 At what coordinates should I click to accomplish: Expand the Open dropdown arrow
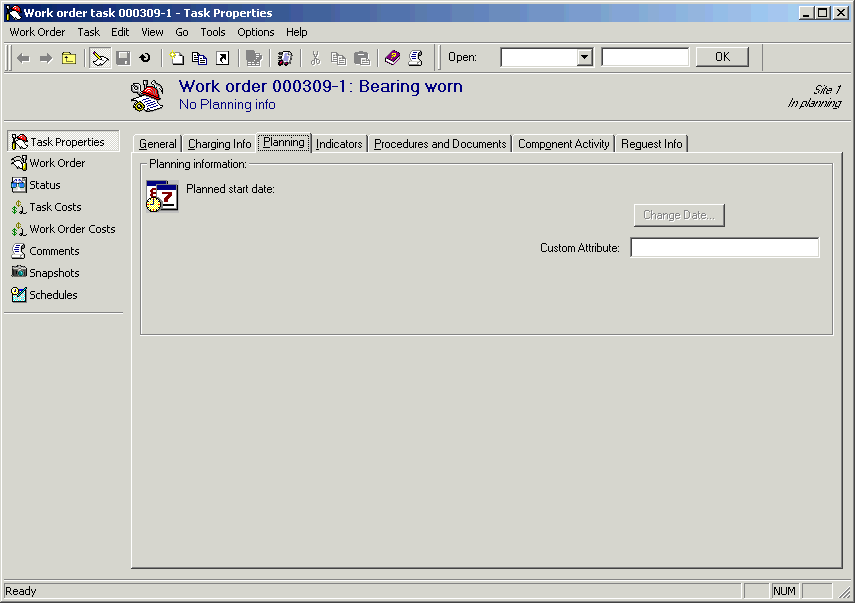(x=585, y=57)
